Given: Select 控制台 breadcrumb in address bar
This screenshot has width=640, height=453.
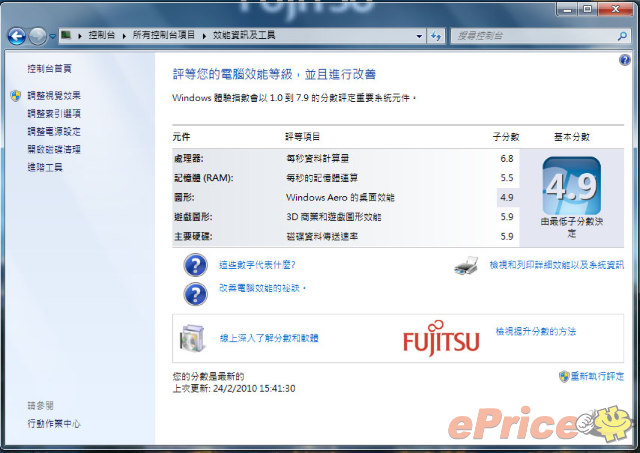Looking at the screenshot, I should (102, 35).
